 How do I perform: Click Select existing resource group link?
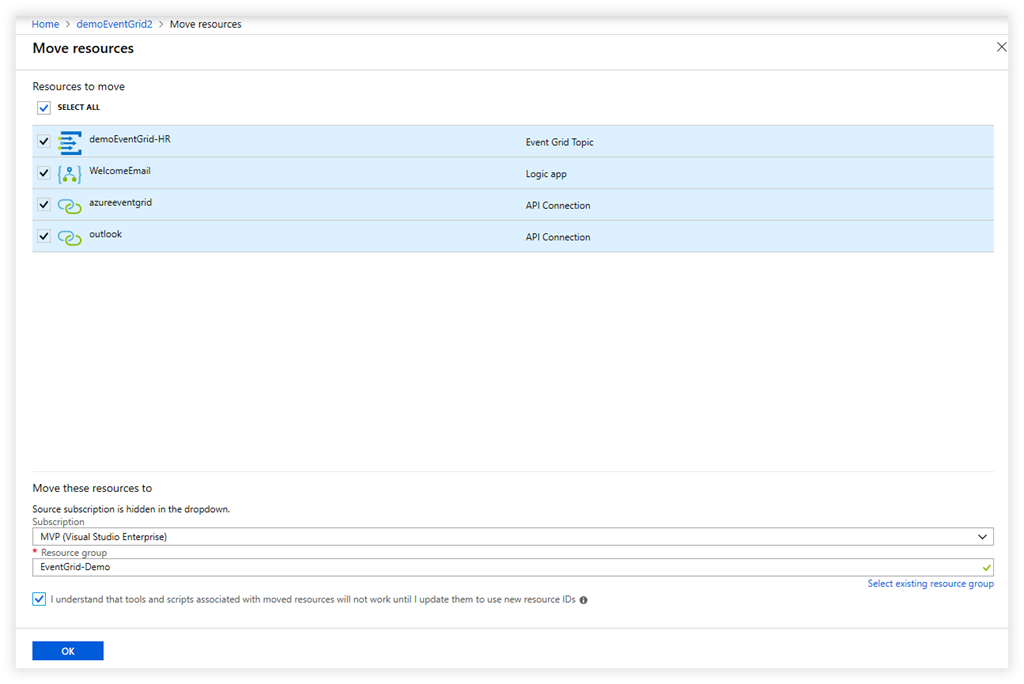(930, 584)
